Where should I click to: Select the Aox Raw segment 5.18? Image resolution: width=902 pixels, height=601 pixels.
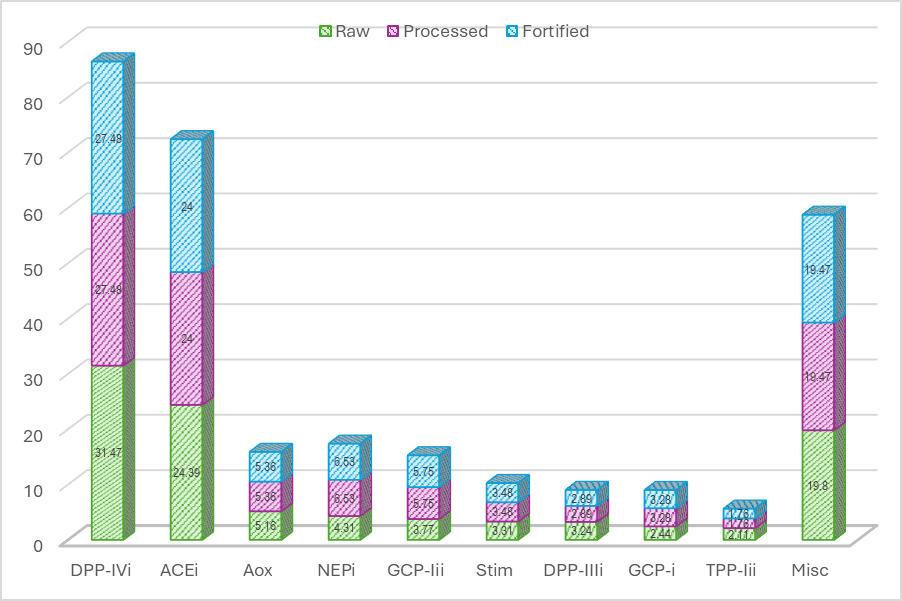tap(265, 526)
